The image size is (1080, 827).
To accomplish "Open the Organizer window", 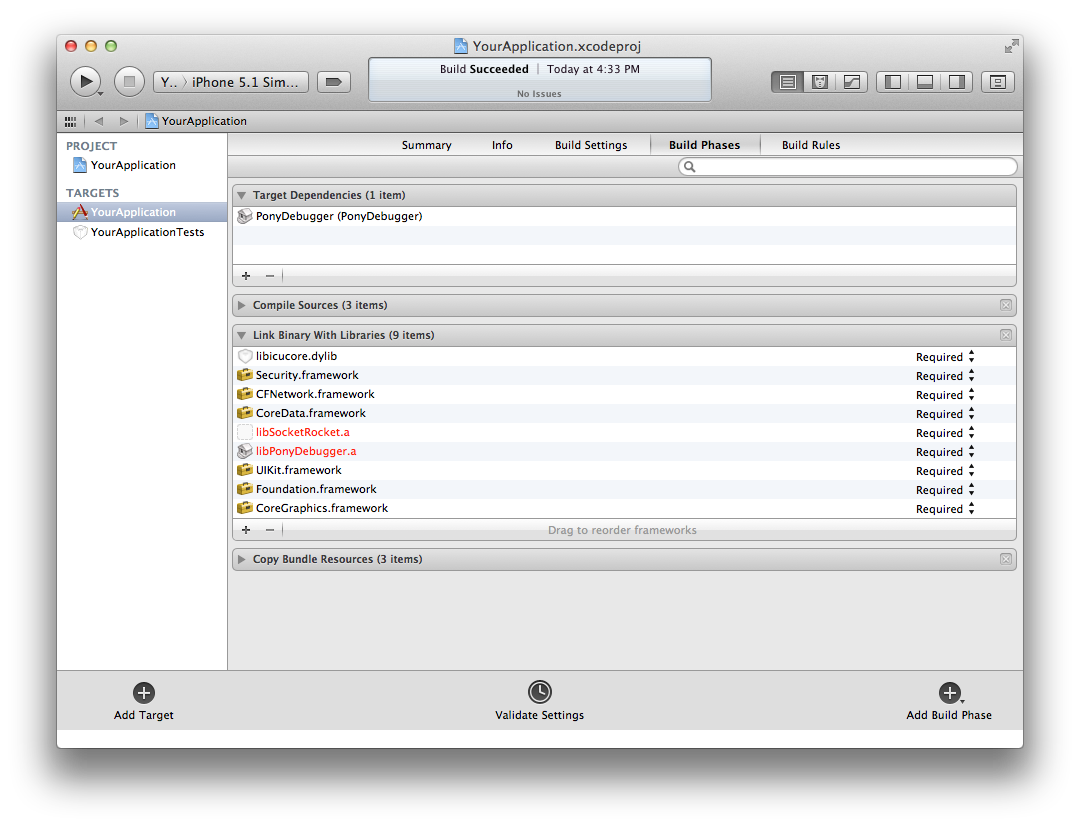I will pos(997,82).
